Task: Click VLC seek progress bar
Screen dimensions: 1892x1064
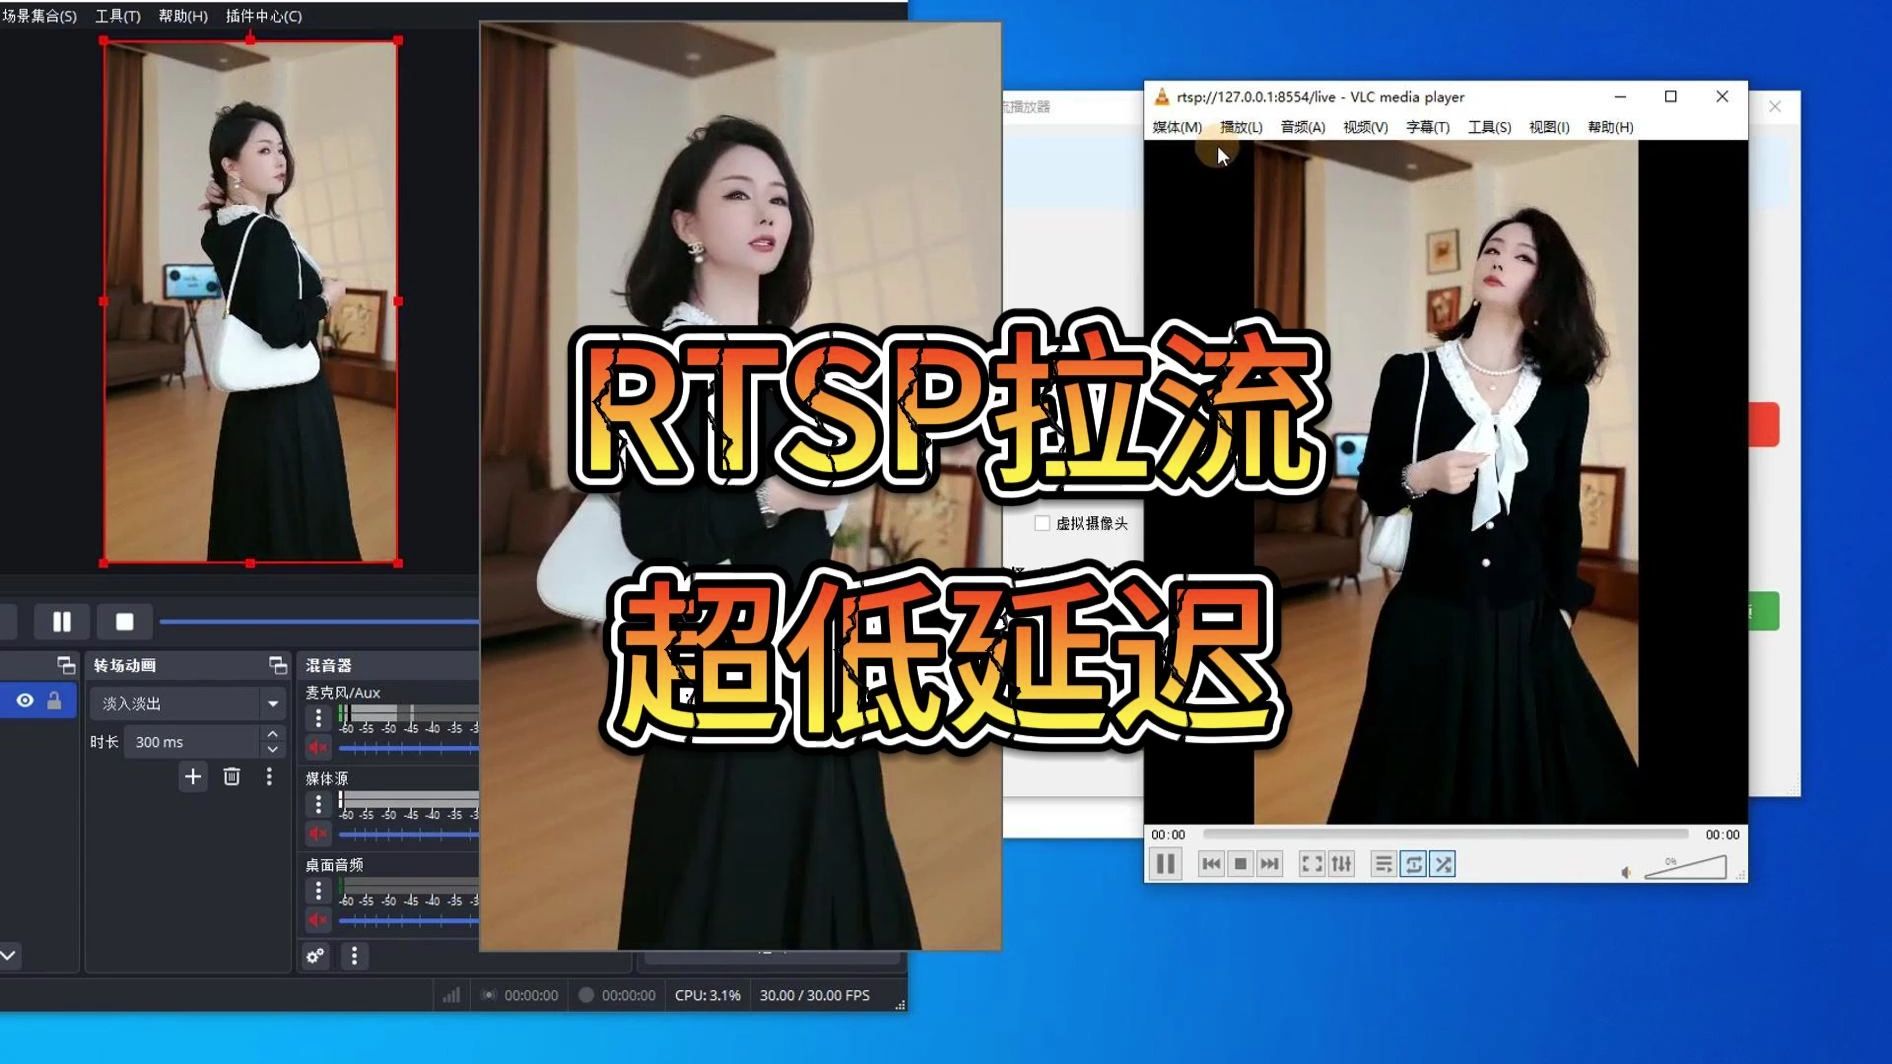Action: coord(1445,834)
